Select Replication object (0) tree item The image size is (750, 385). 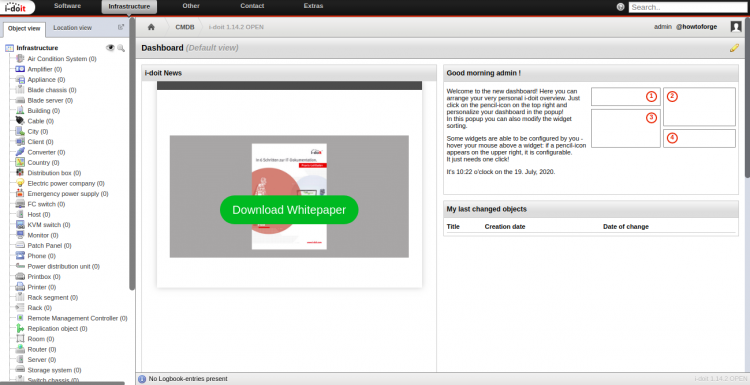57,329
